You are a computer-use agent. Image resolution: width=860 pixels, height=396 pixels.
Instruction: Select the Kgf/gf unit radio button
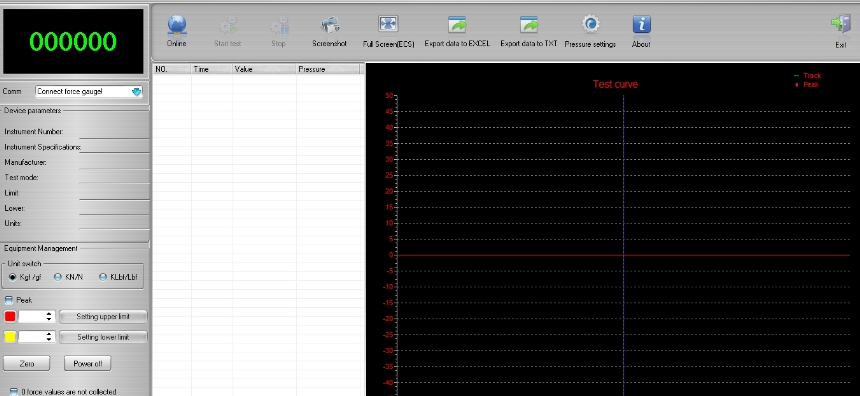13,277
